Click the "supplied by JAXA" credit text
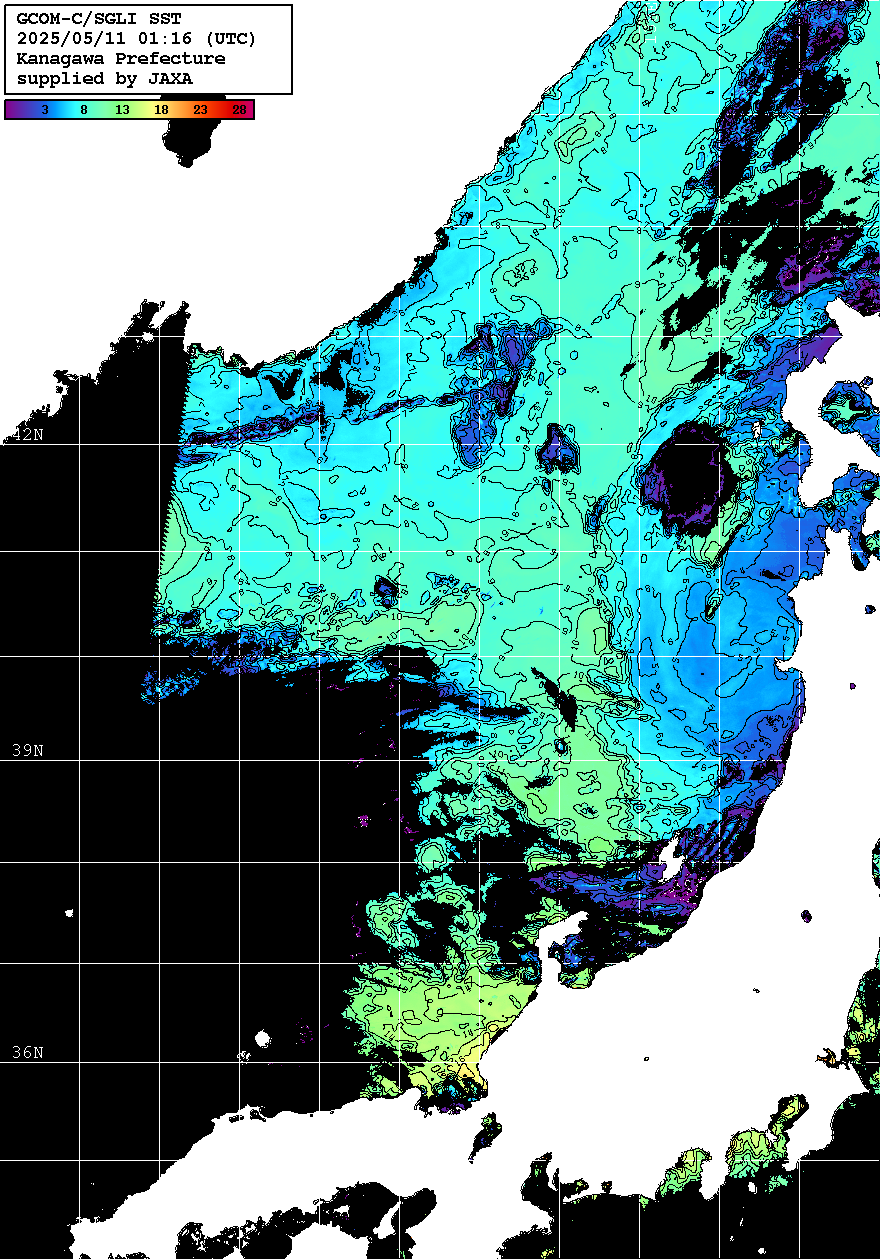 tap(105, 79)
